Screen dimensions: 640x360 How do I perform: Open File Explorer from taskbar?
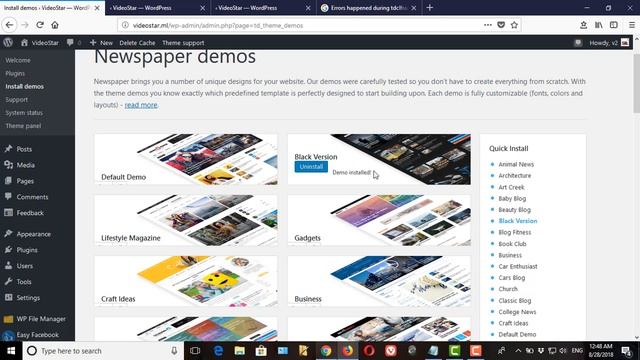[240, 351]
